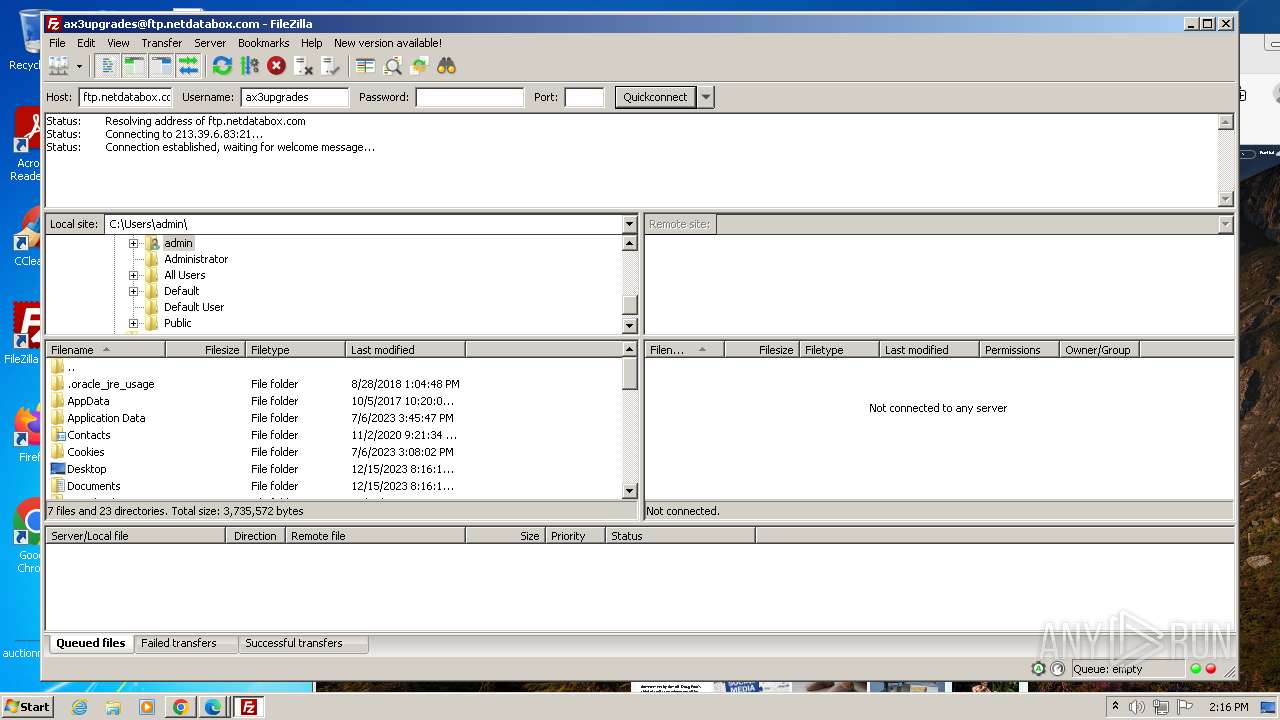Expand the admin folder in tree
This screenshot has width=1280, height=720.
133,243
